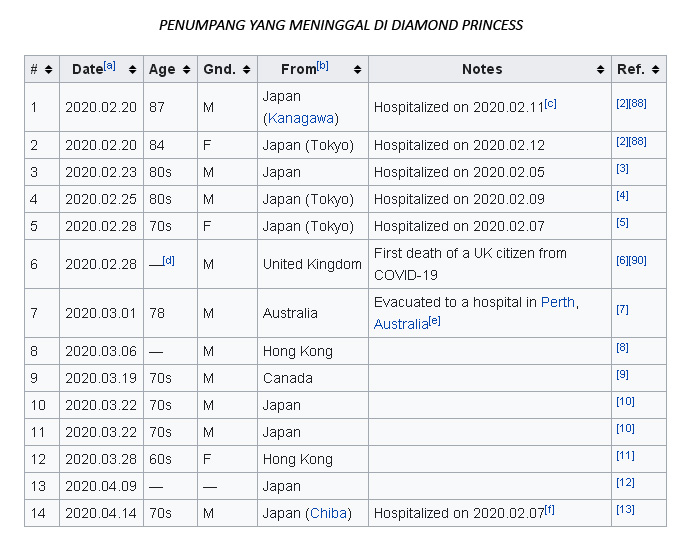The width and height of the screenshot is (700, 552).
Task: Open reference [3] link
Action: pyautogui.click(x=622, y=169)
